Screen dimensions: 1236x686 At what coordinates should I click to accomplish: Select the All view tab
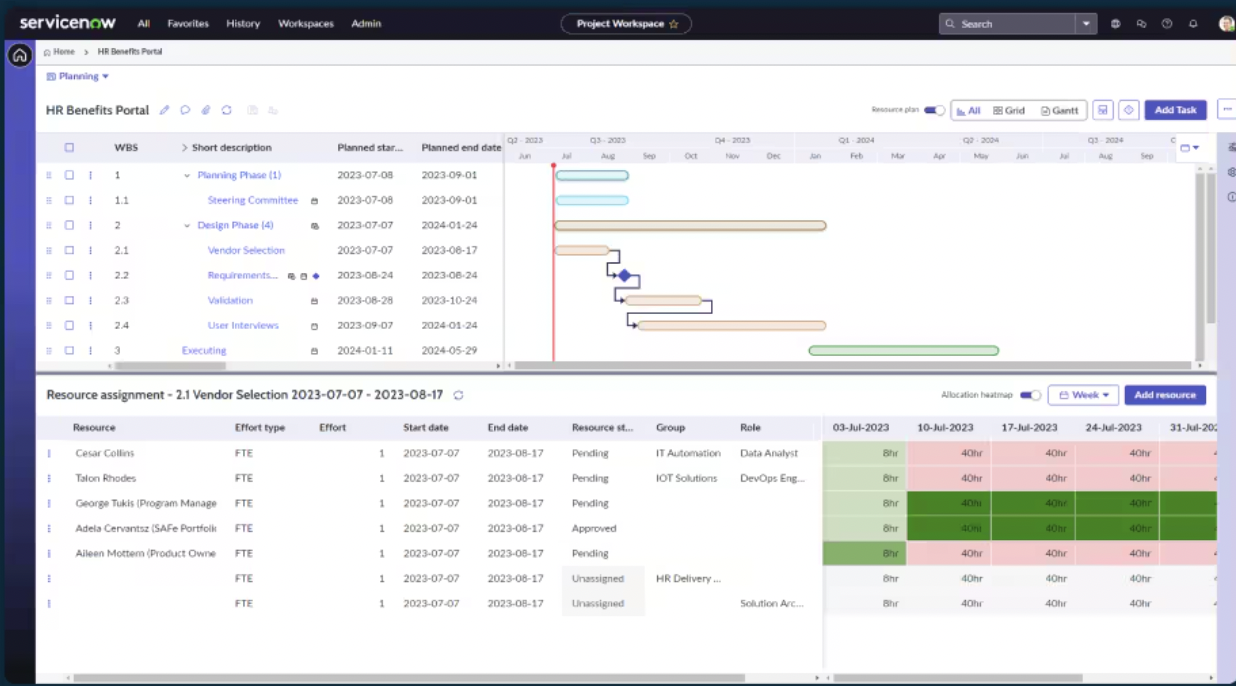[x=967, y=110]
